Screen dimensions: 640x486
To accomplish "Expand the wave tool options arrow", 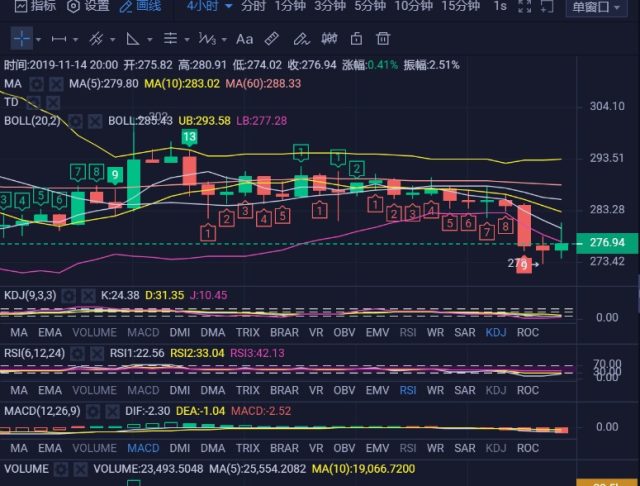I will 224,40.
